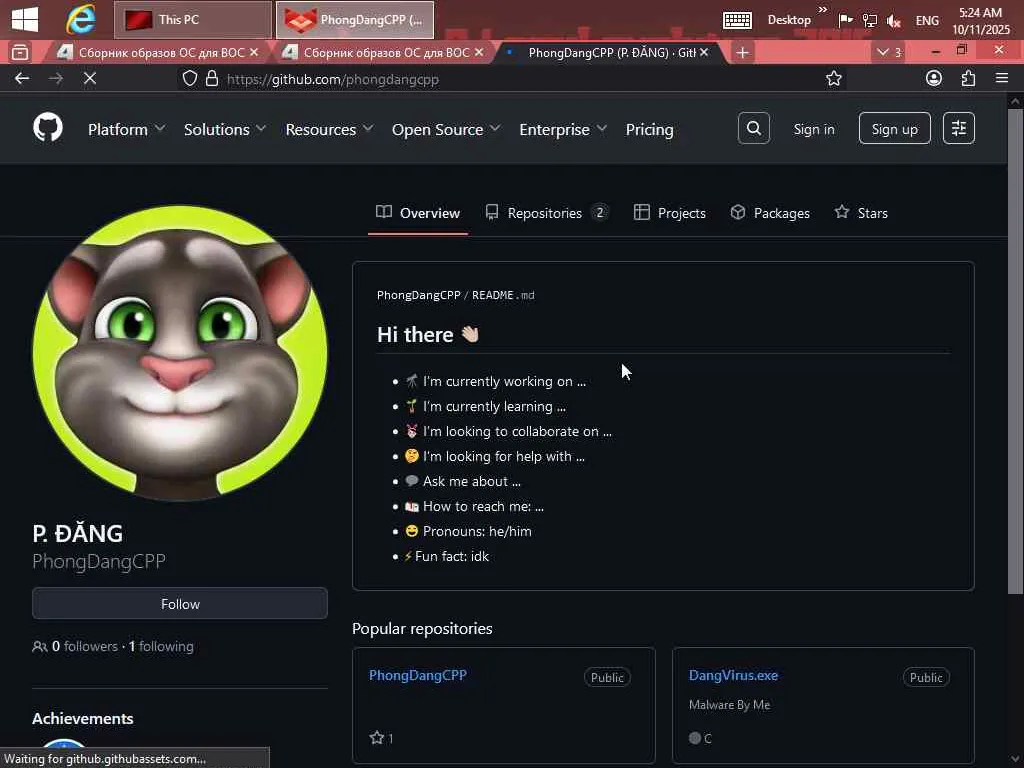This screenshot has height=768, width=1024.
Task: Click the Pronouns: he/him line
Action: click(x=469, y=531)
